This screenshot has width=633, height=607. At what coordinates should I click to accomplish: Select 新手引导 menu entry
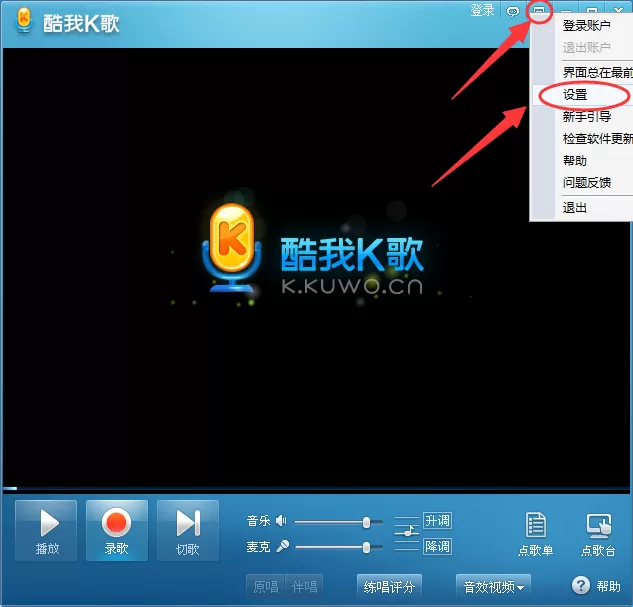[x=582, y=117]
